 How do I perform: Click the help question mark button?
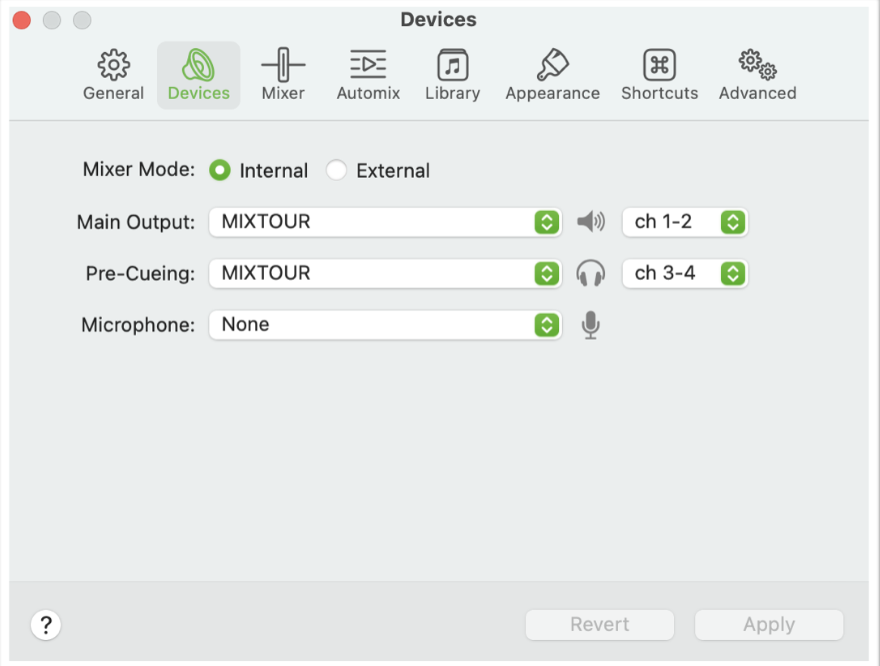click(x=45, y=624)
